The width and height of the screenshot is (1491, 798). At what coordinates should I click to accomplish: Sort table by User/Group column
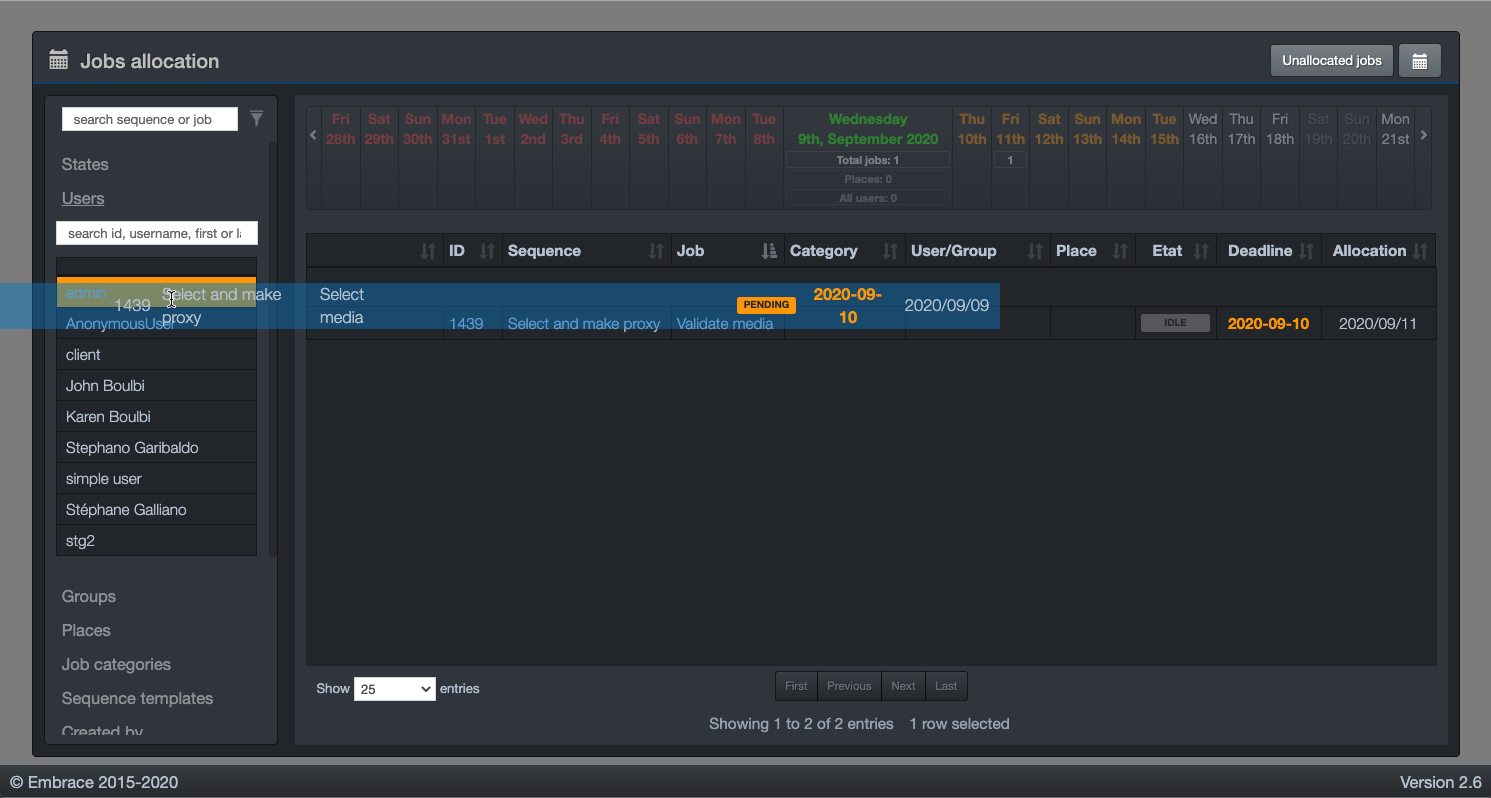pyautogui.click(x=976, y=251)
